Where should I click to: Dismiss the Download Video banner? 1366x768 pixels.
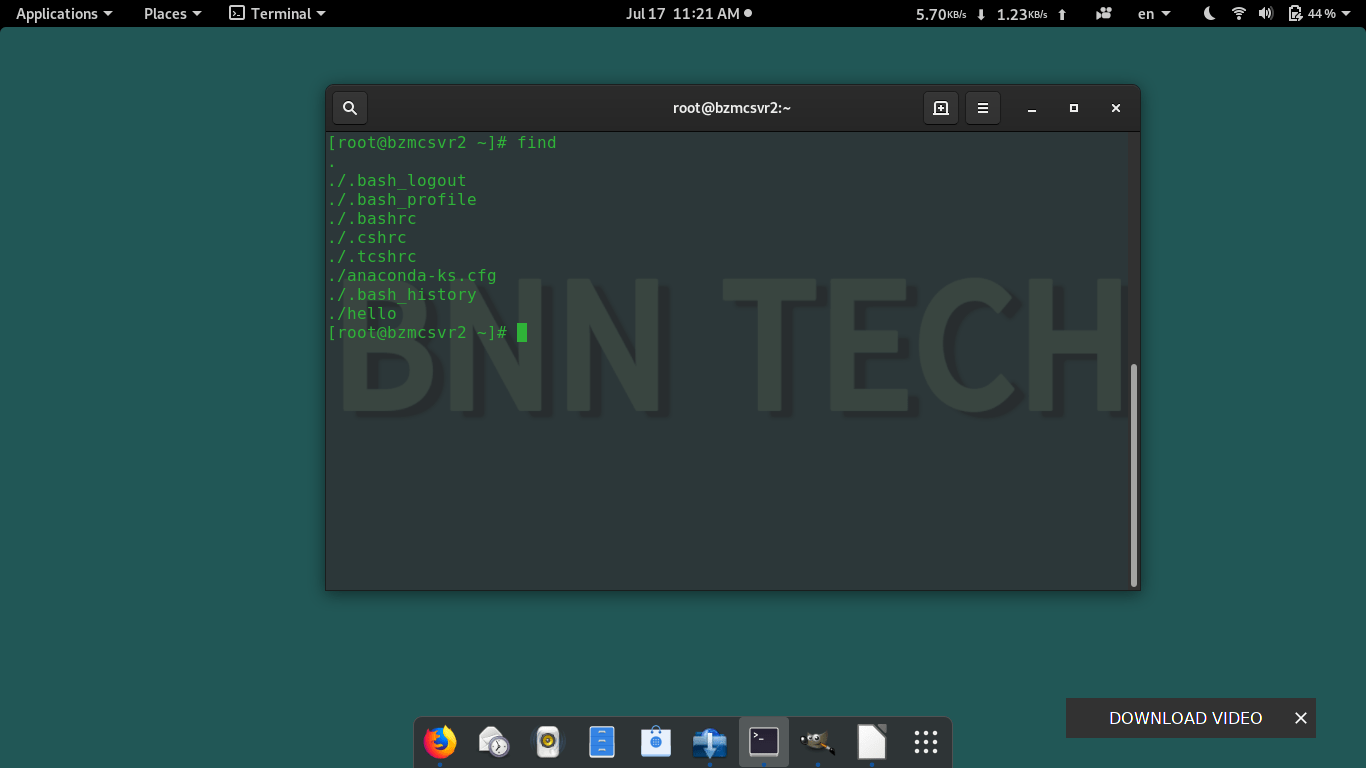pyautogui.click(x=1300, y=717)
